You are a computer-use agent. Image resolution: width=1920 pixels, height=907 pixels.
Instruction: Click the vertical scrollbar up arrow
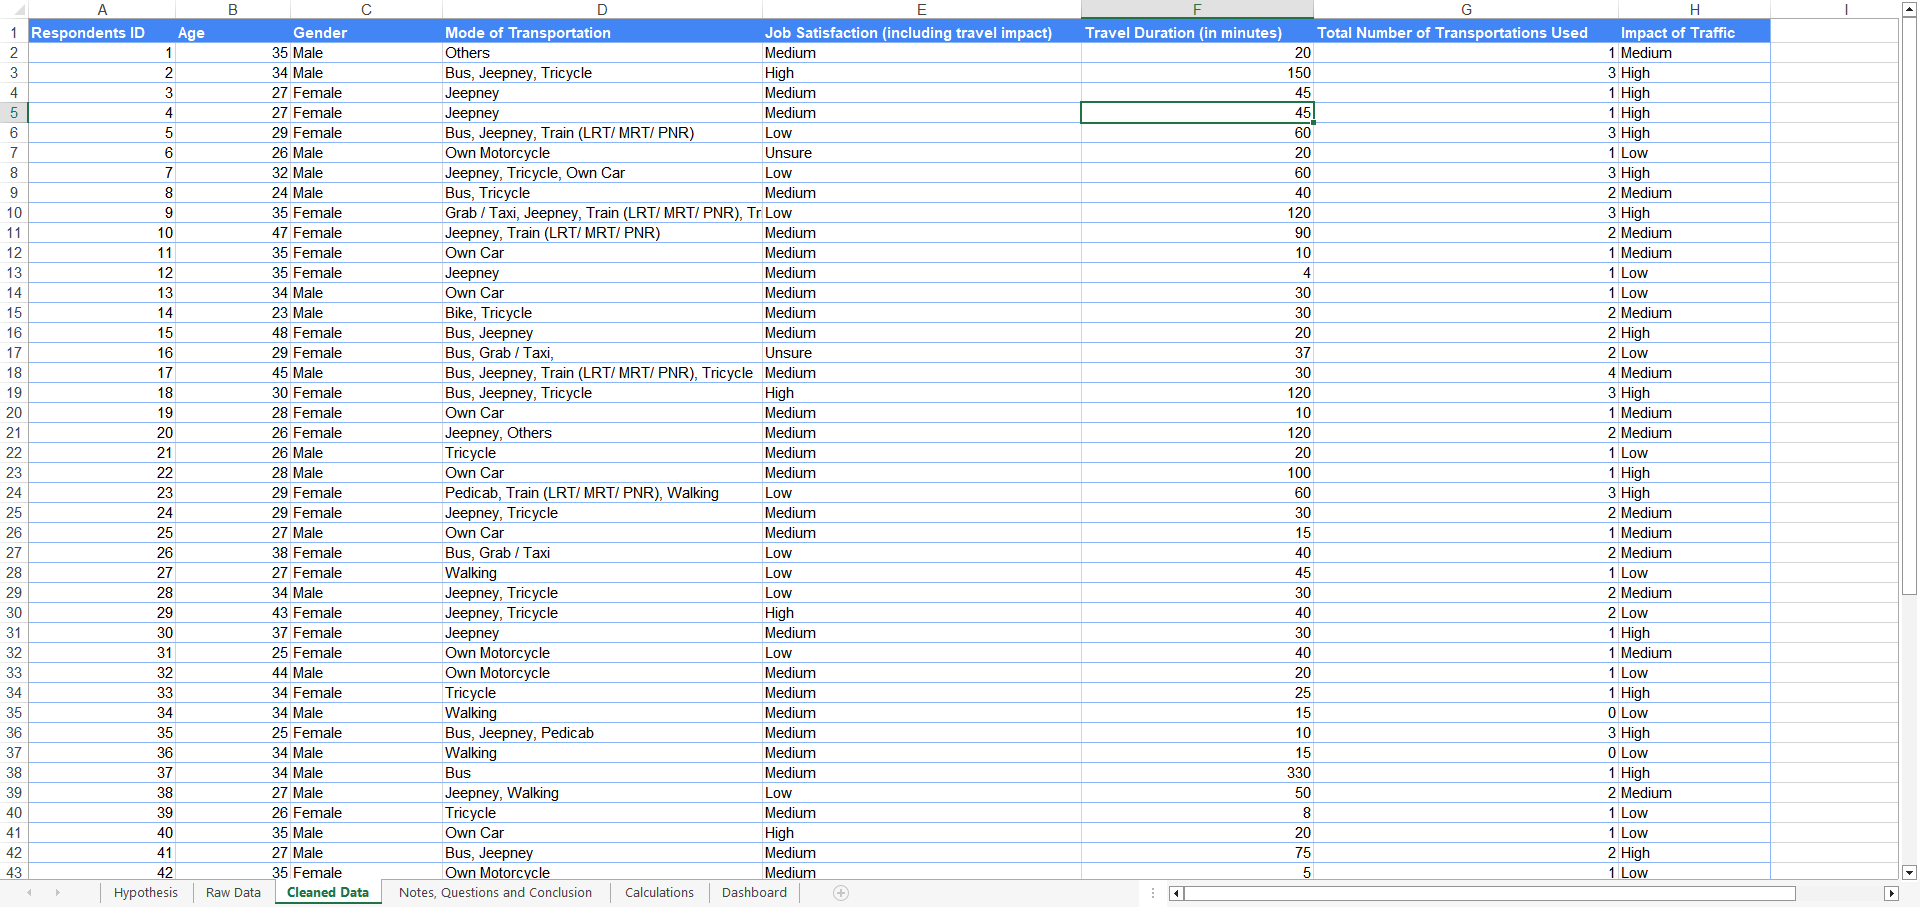click(x=1909, y=10)
